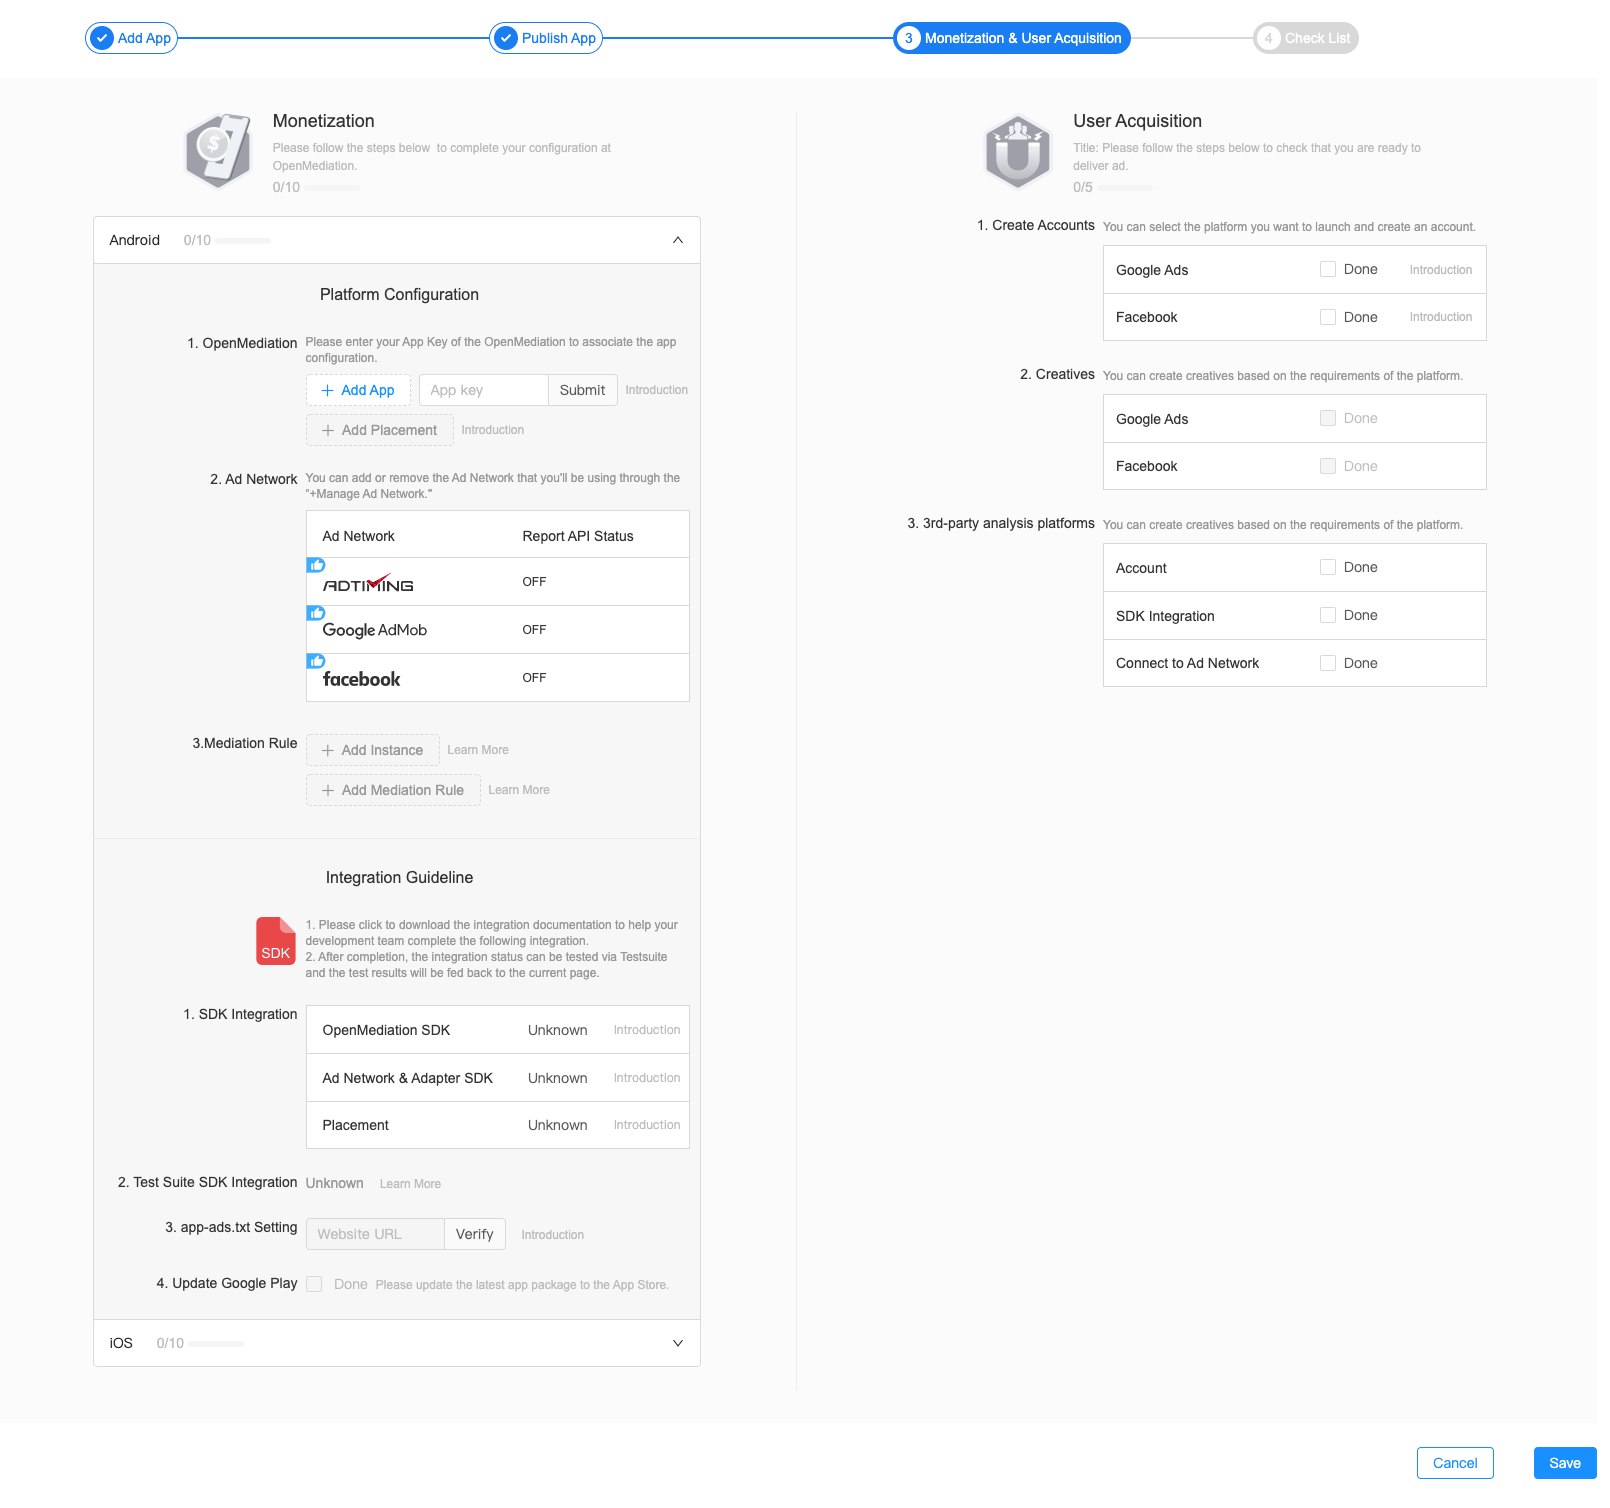
Task: Open Learn More for Test Suite SDK Integration
Action: [x=410, y=1184]
